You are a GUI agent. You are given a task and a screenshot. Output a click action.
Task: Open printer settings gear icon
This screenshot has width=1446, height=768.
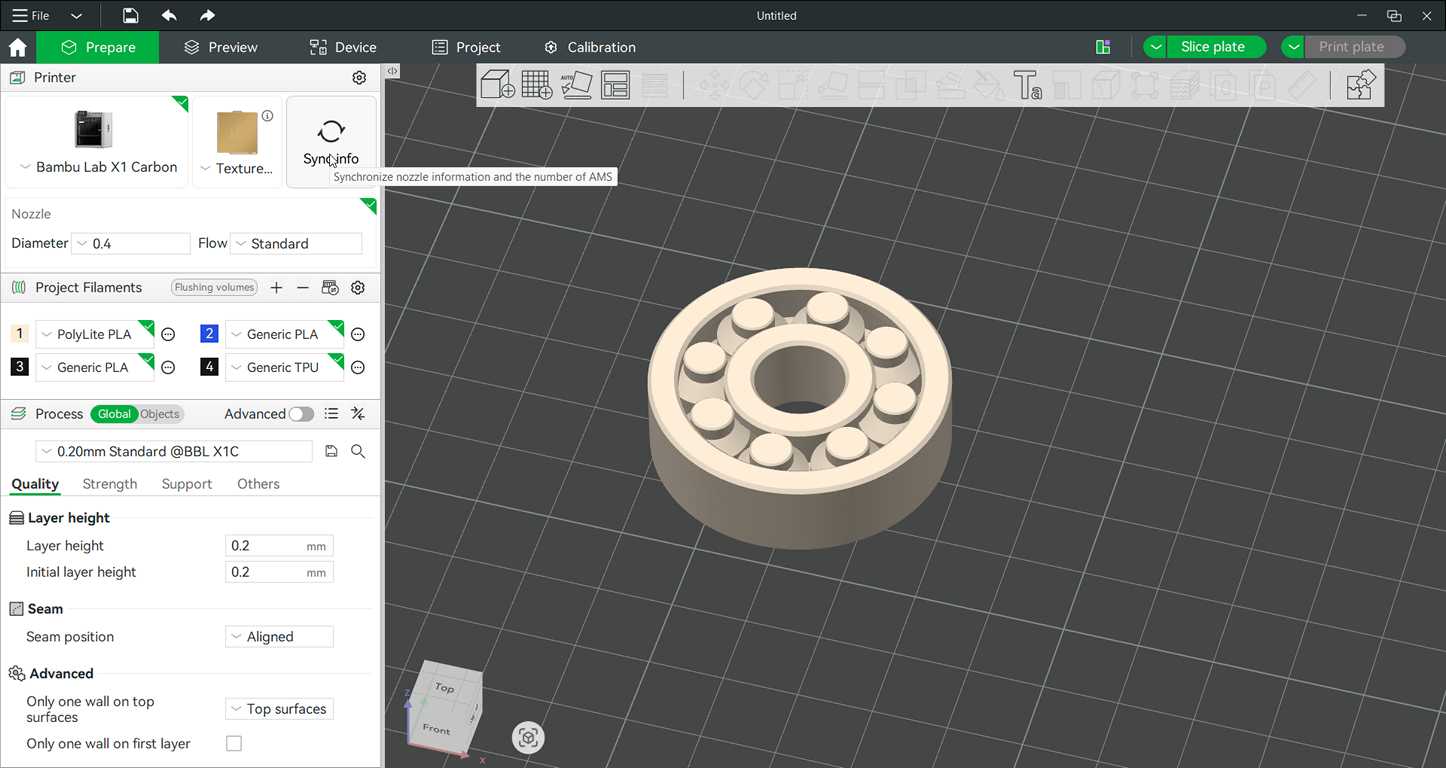tap(359, 77)
